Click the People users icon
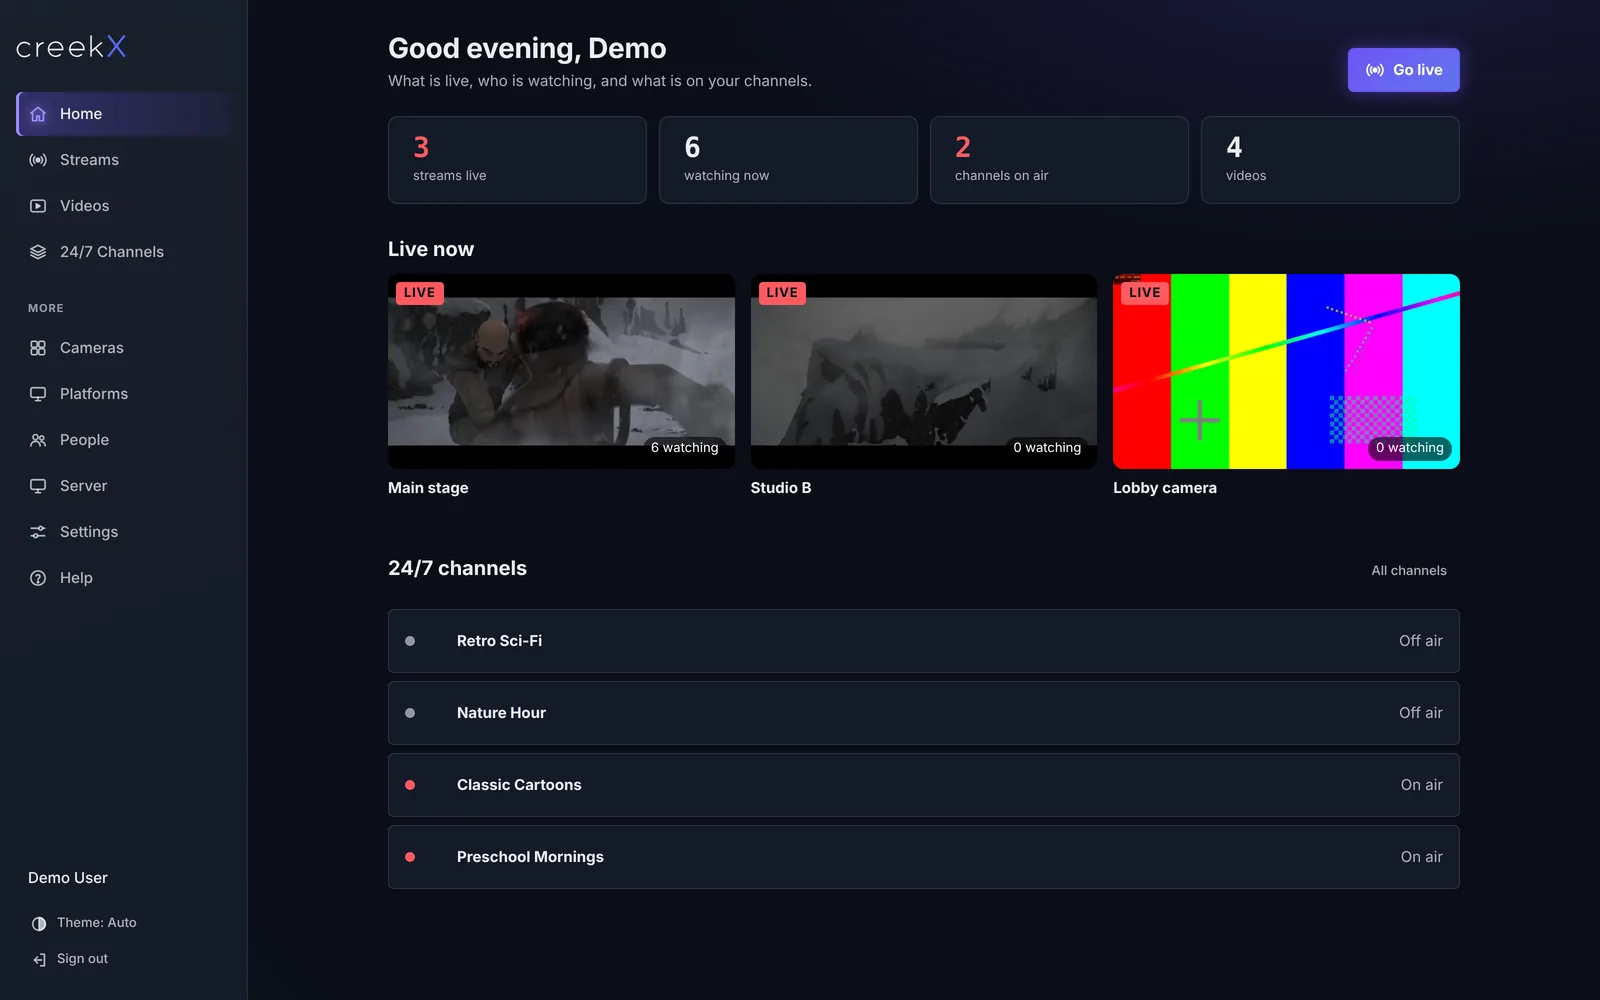 coord(38,440)
